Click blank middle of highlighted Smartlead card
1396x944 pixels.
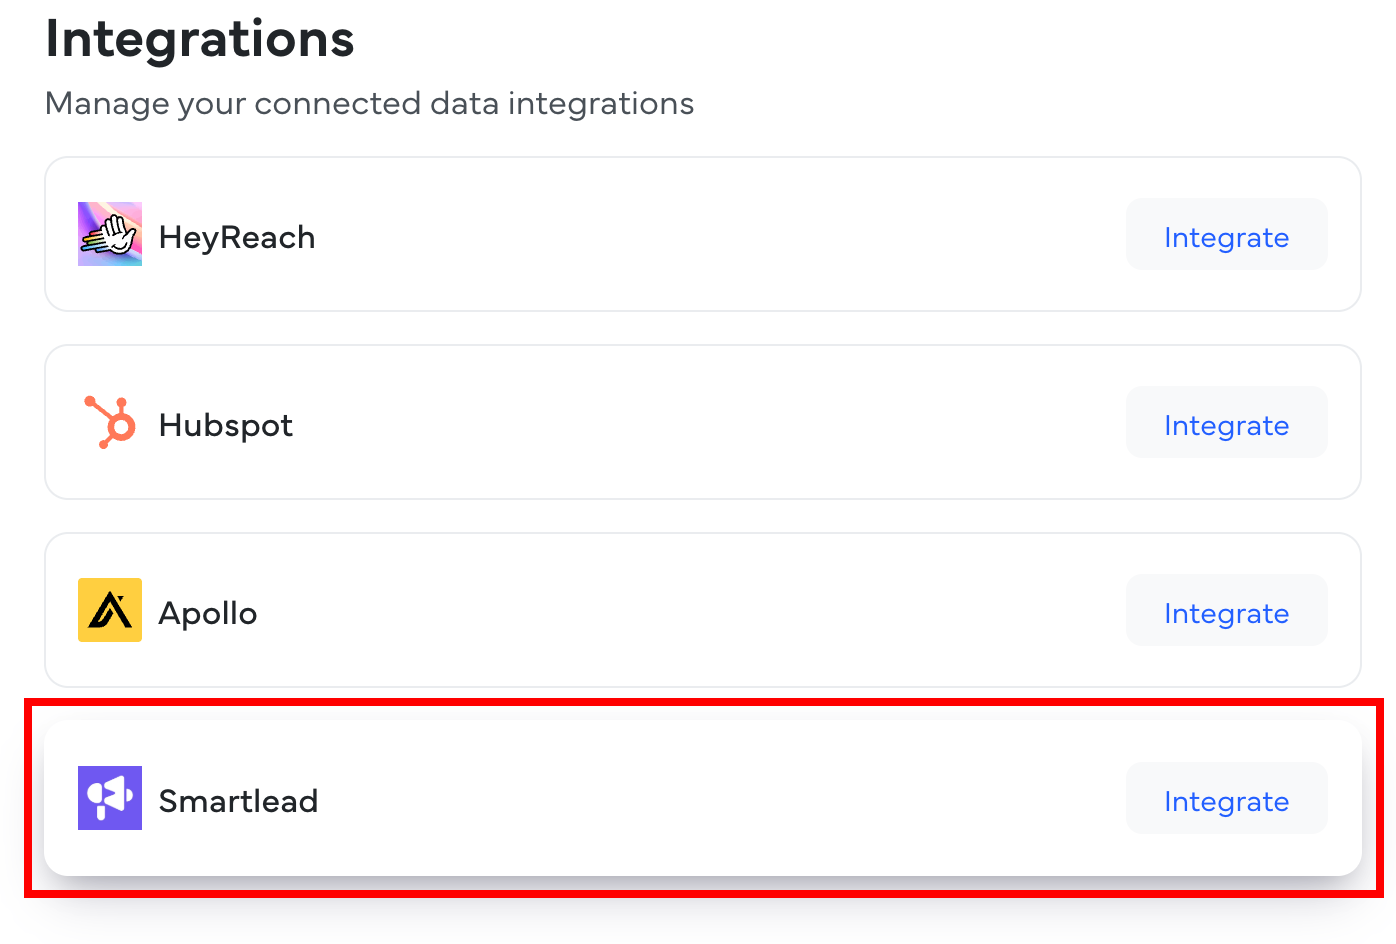point(700,800)
